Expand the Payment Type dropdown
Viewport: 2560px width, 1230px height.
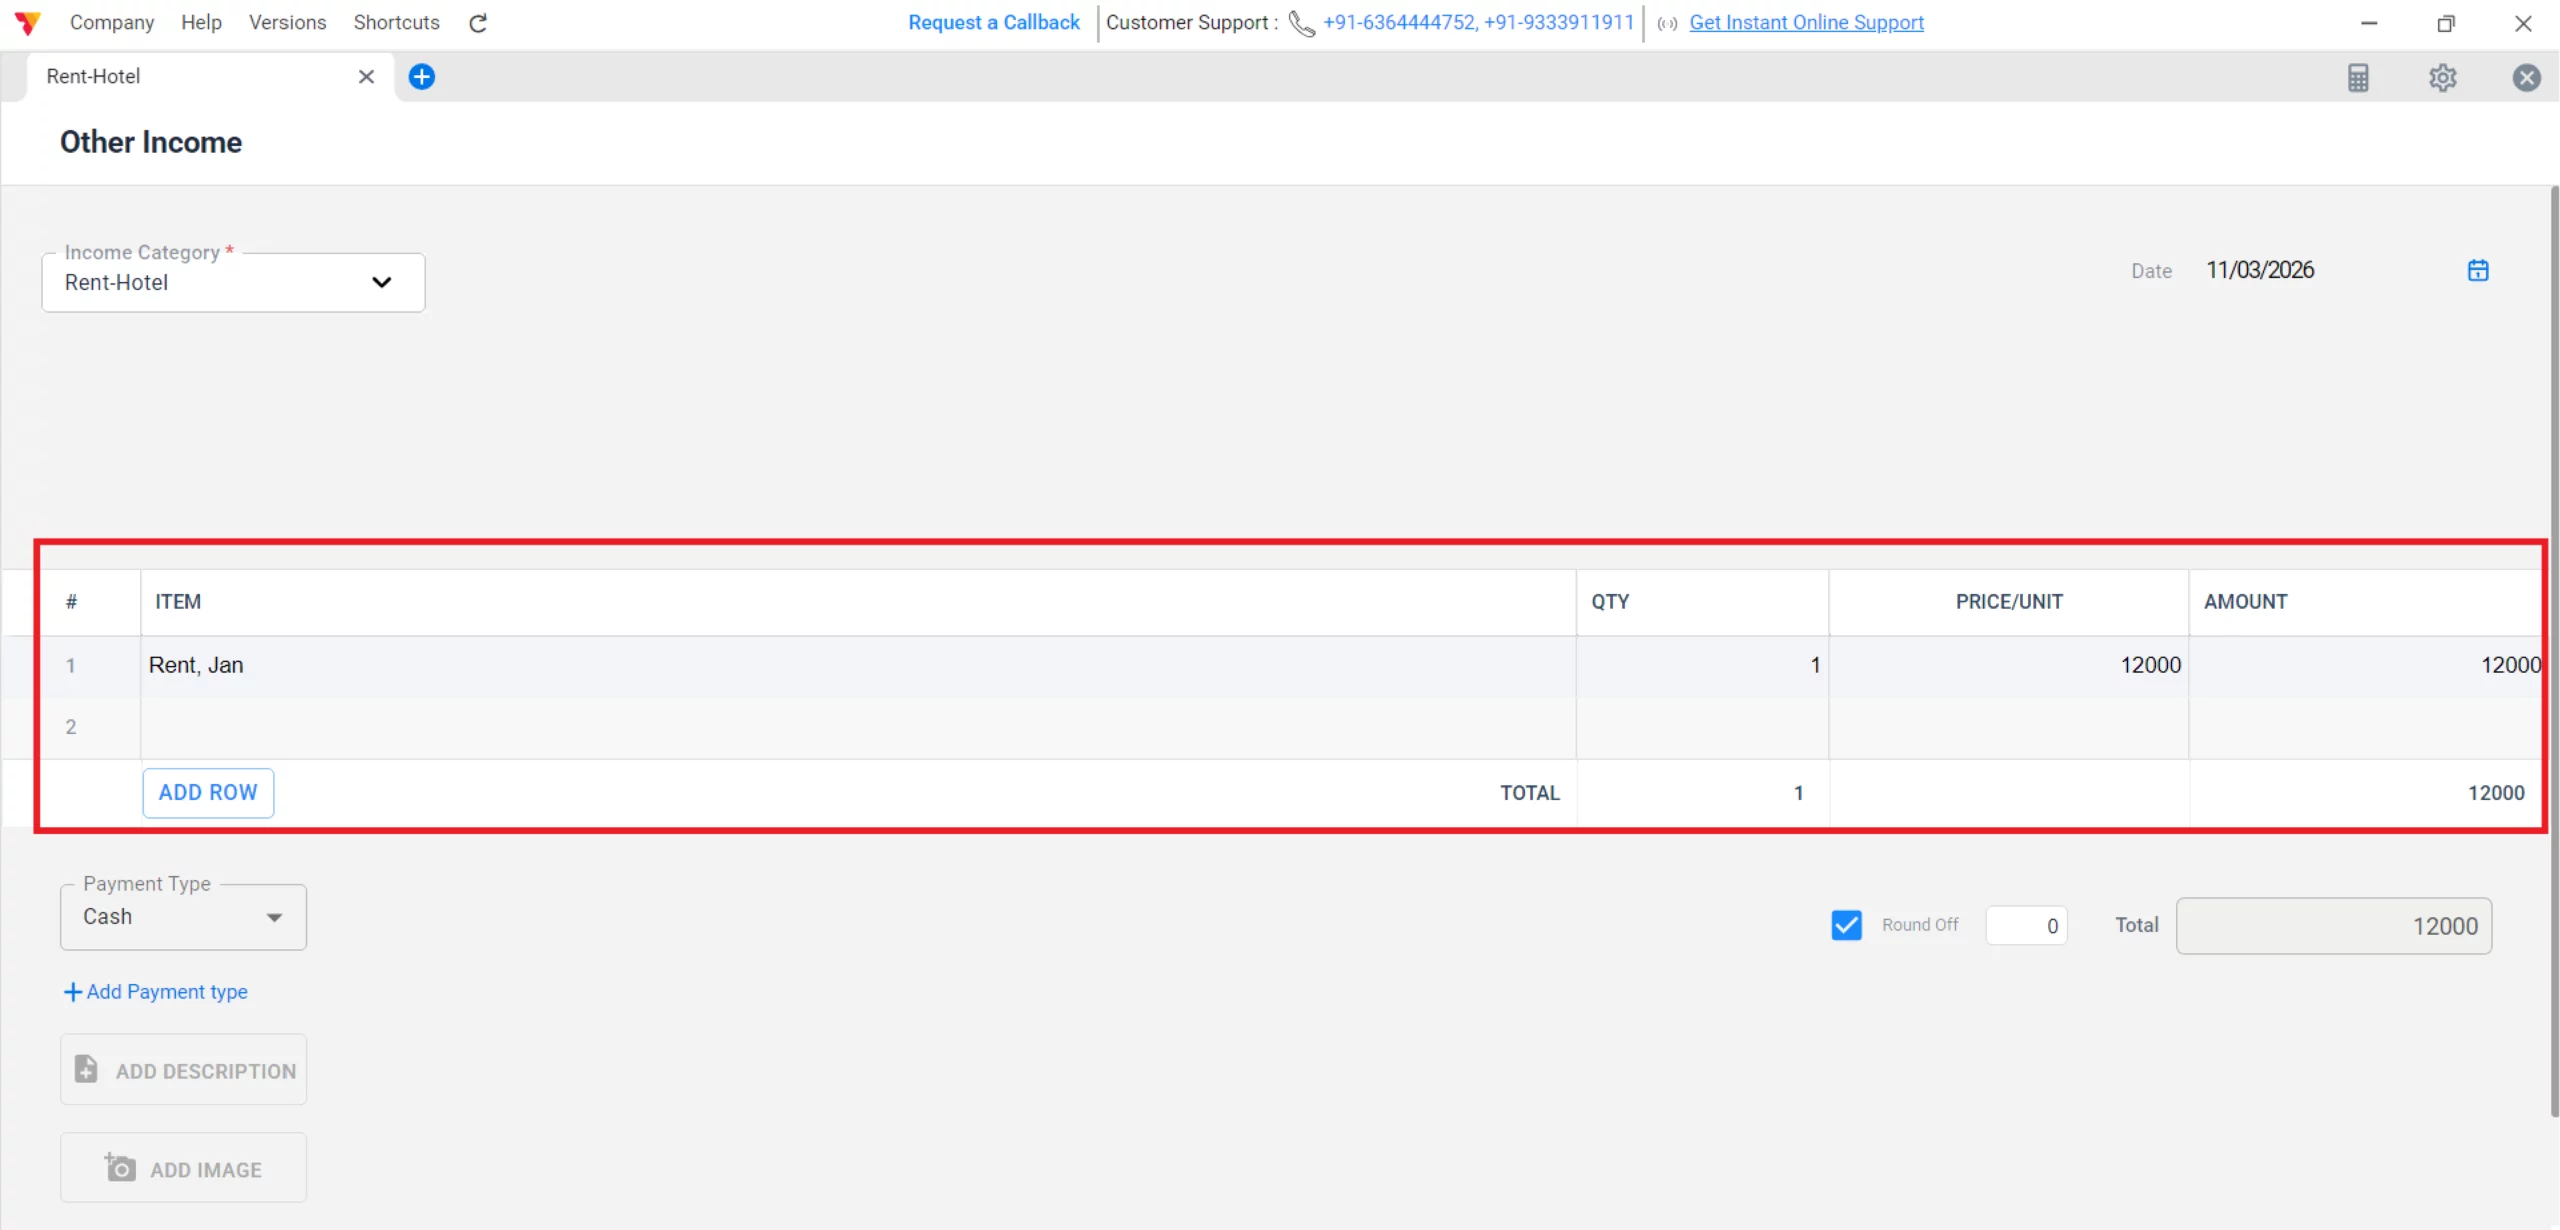(x=273, y=916)
